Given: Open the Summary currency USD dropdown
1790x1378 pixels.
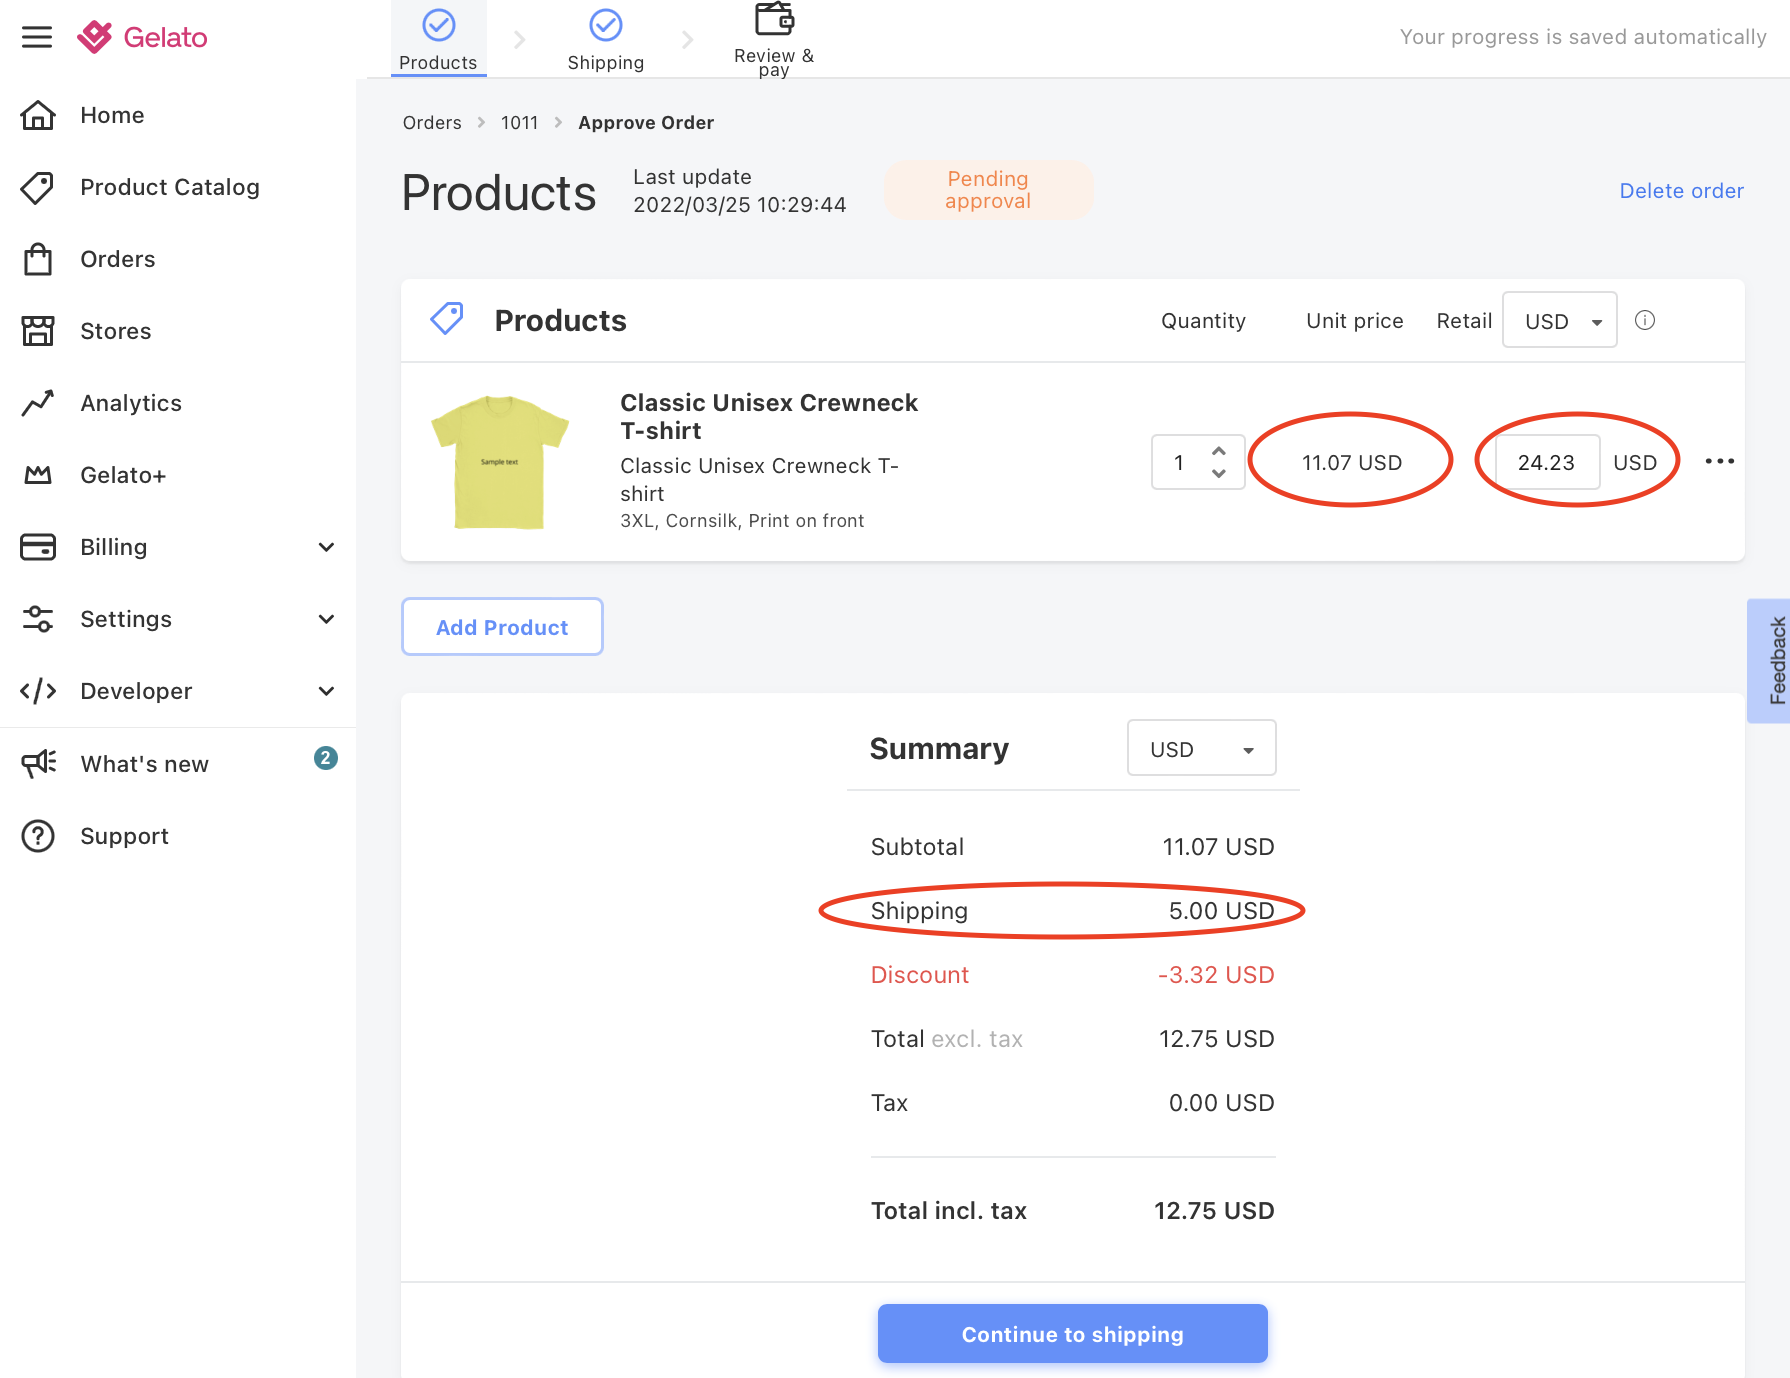Looking at the screenshot, I should [x=1202, y=748].
